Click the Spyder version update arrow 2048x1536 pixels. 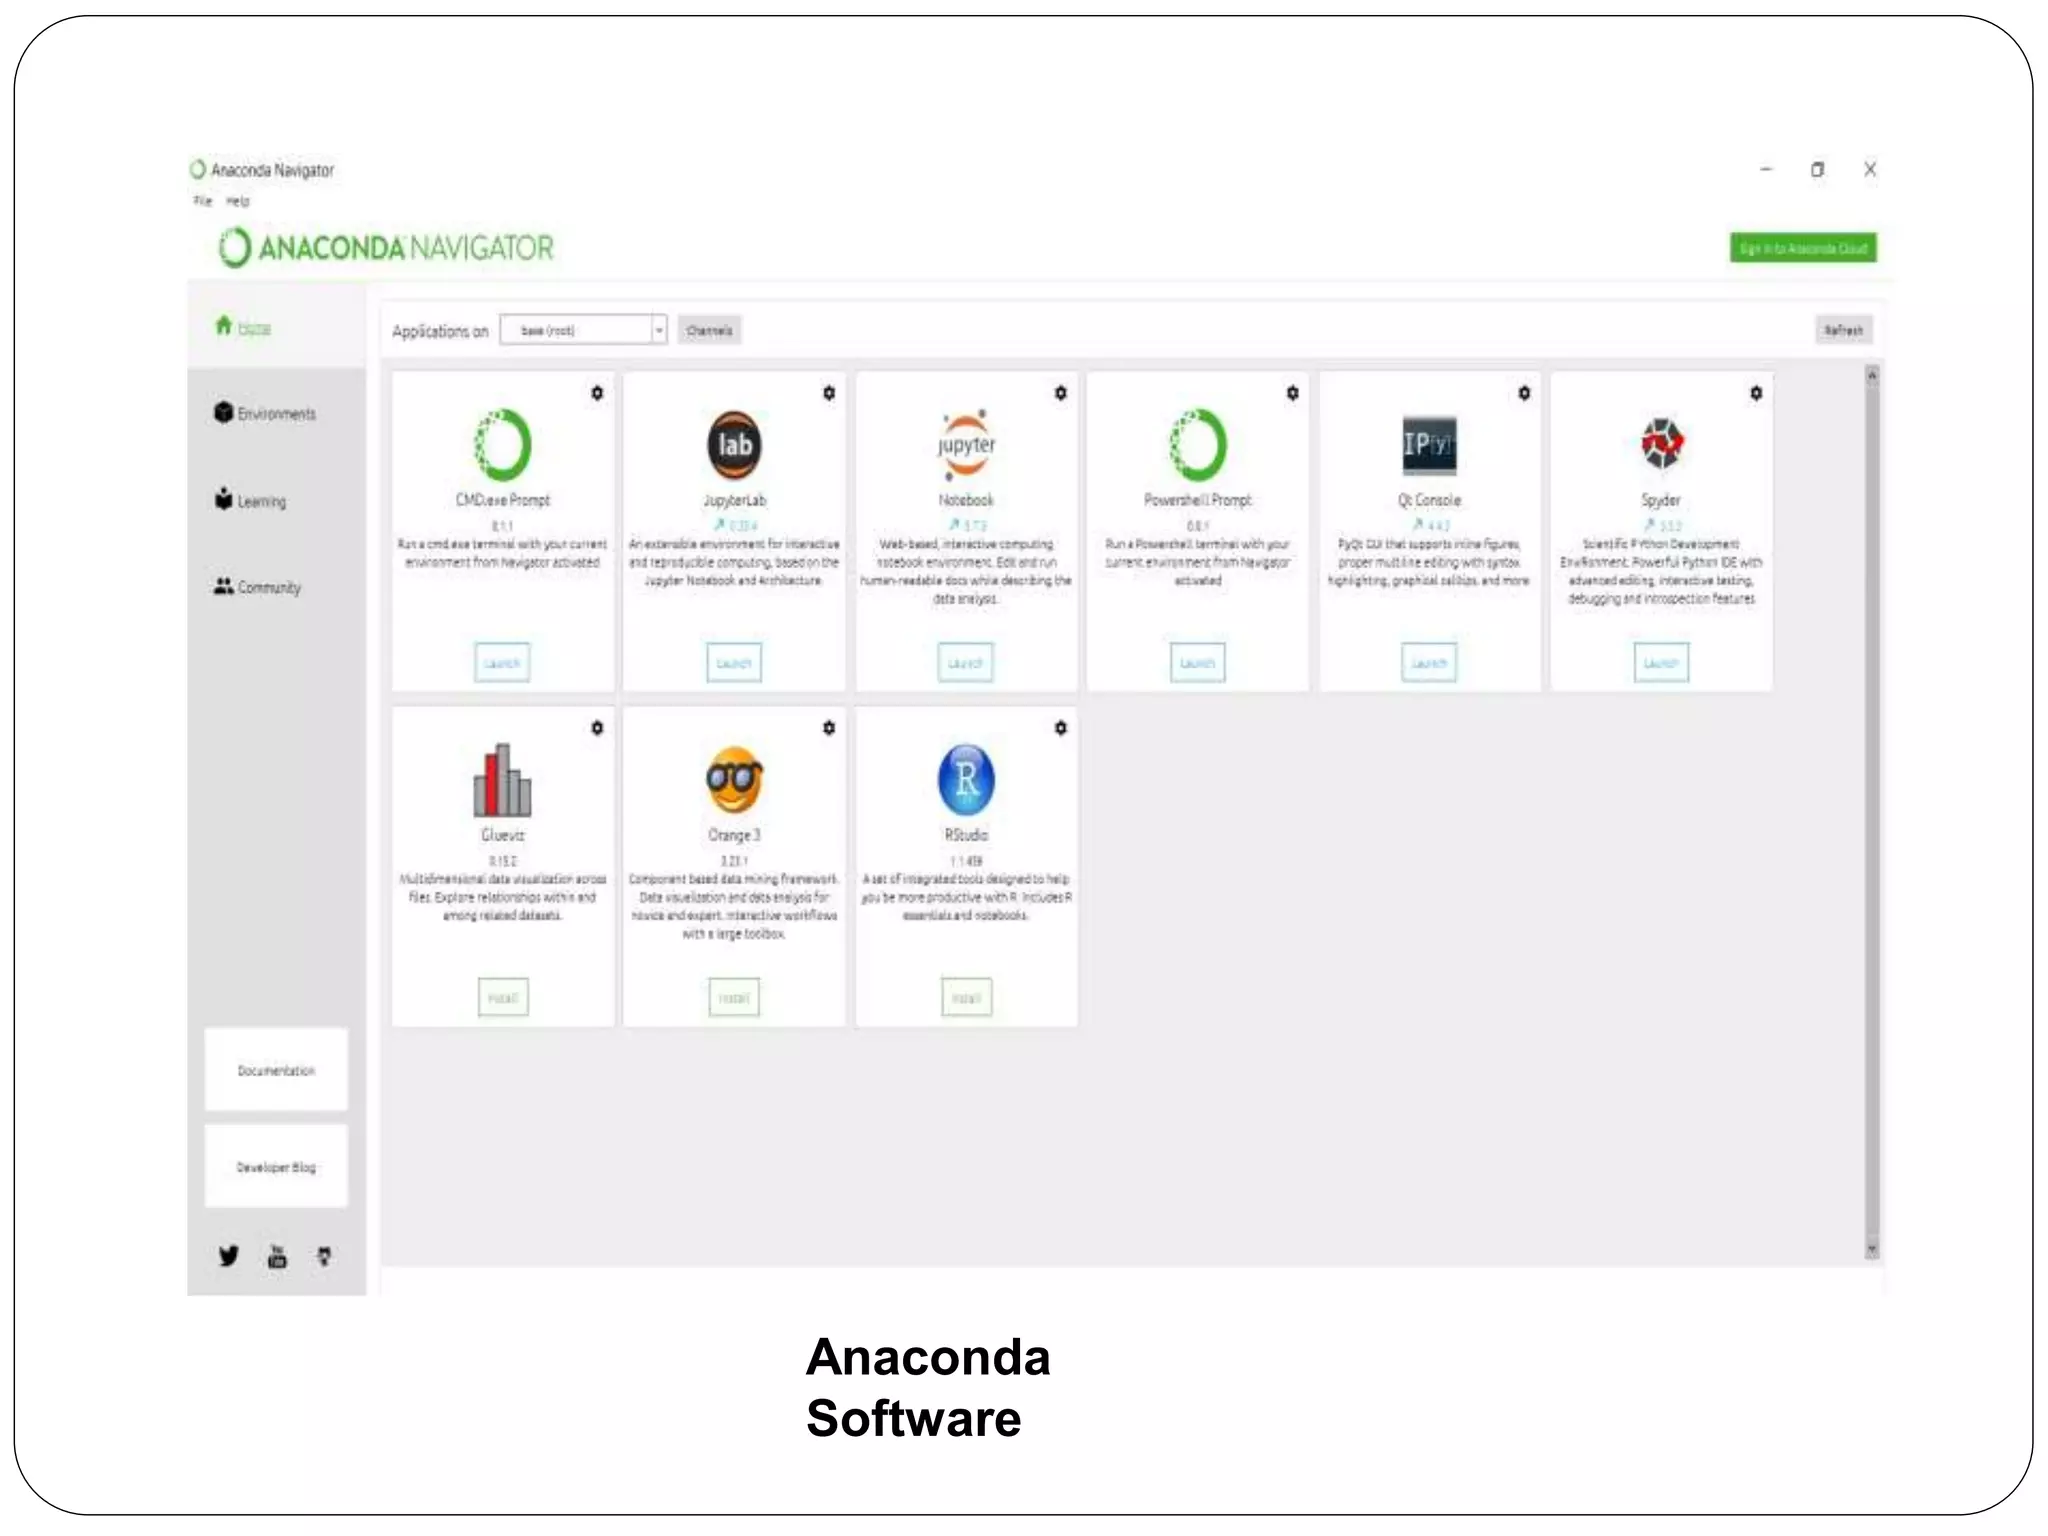pos(1649,525)
